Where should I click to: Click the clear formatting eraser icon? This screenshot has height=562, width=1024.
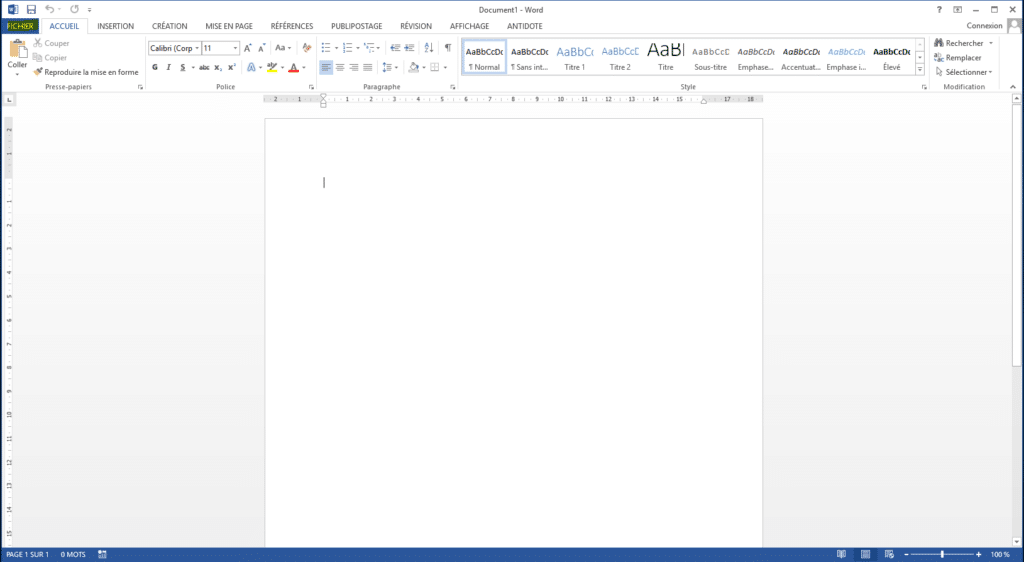pyautogui.click(x=308, y=48)
